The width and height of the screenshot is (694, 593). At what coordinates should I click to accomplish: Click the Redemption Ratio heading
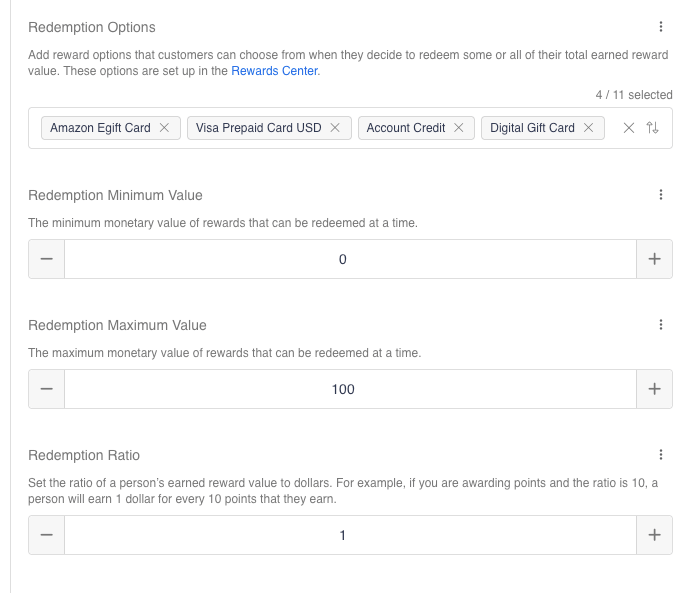84,455
